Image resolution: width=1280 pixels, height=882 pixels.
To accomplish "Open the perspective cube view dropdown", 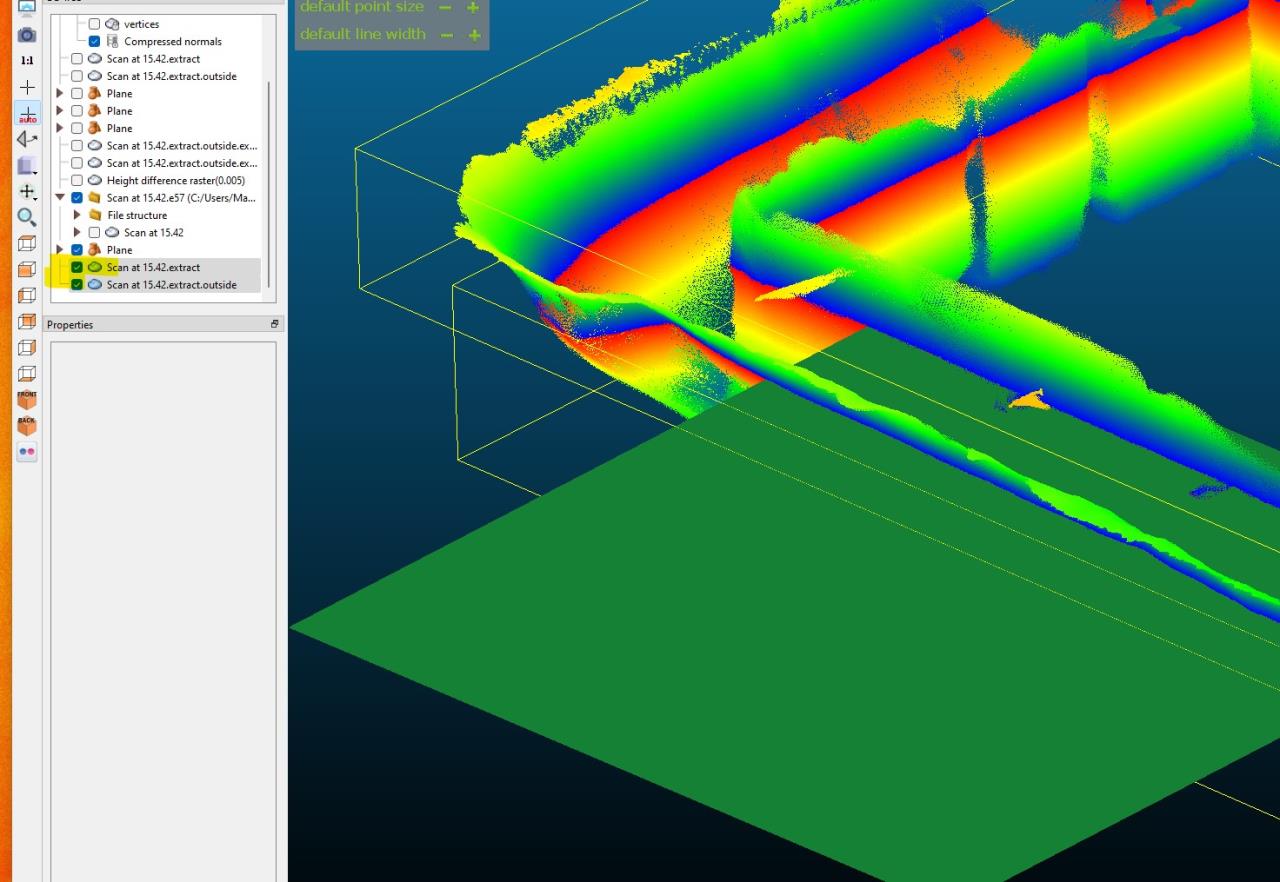I will (27, 166).
